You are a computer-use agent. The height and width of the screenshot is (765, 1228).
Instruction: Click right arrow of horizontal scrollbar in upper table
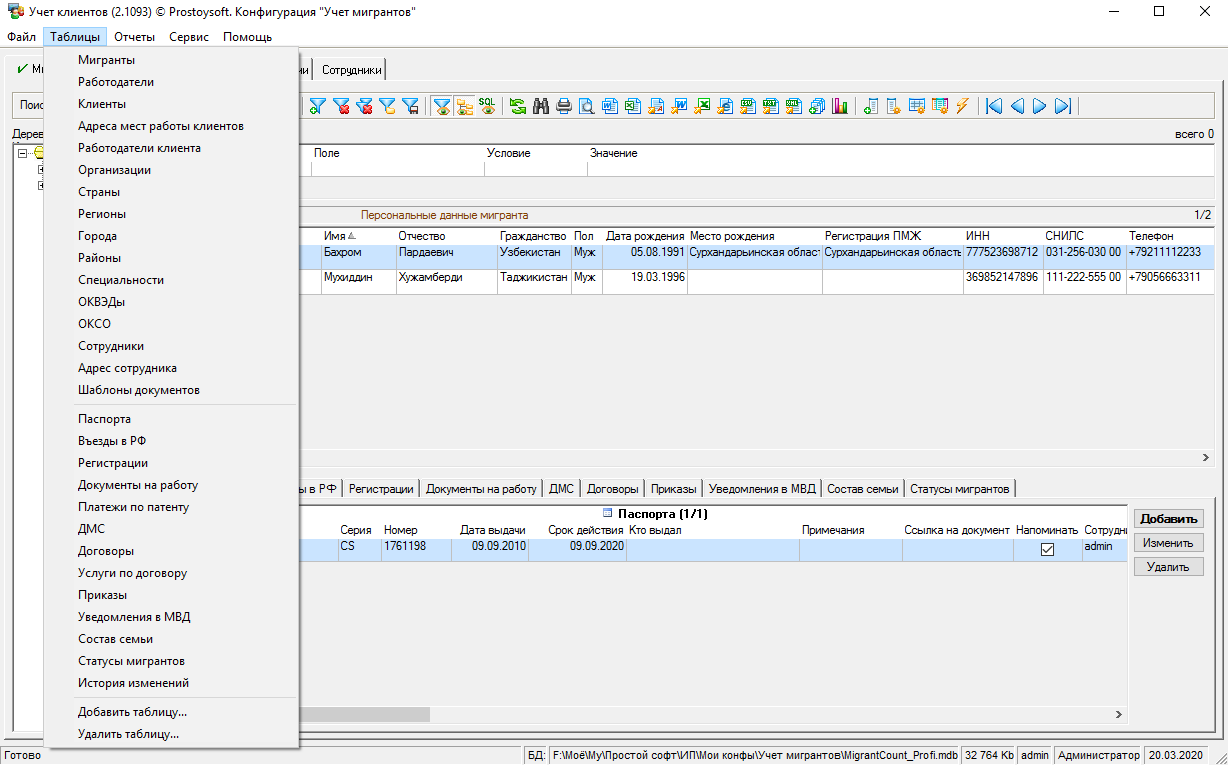click(x=1205, y=457)
